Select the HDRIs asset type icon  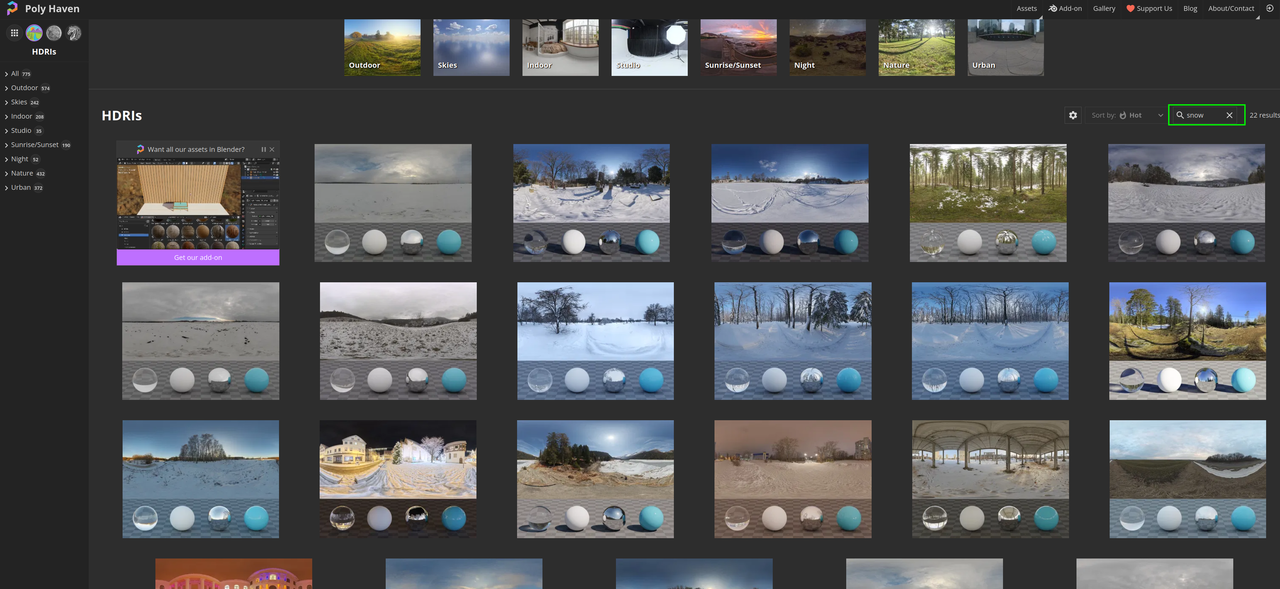point(34,33)
